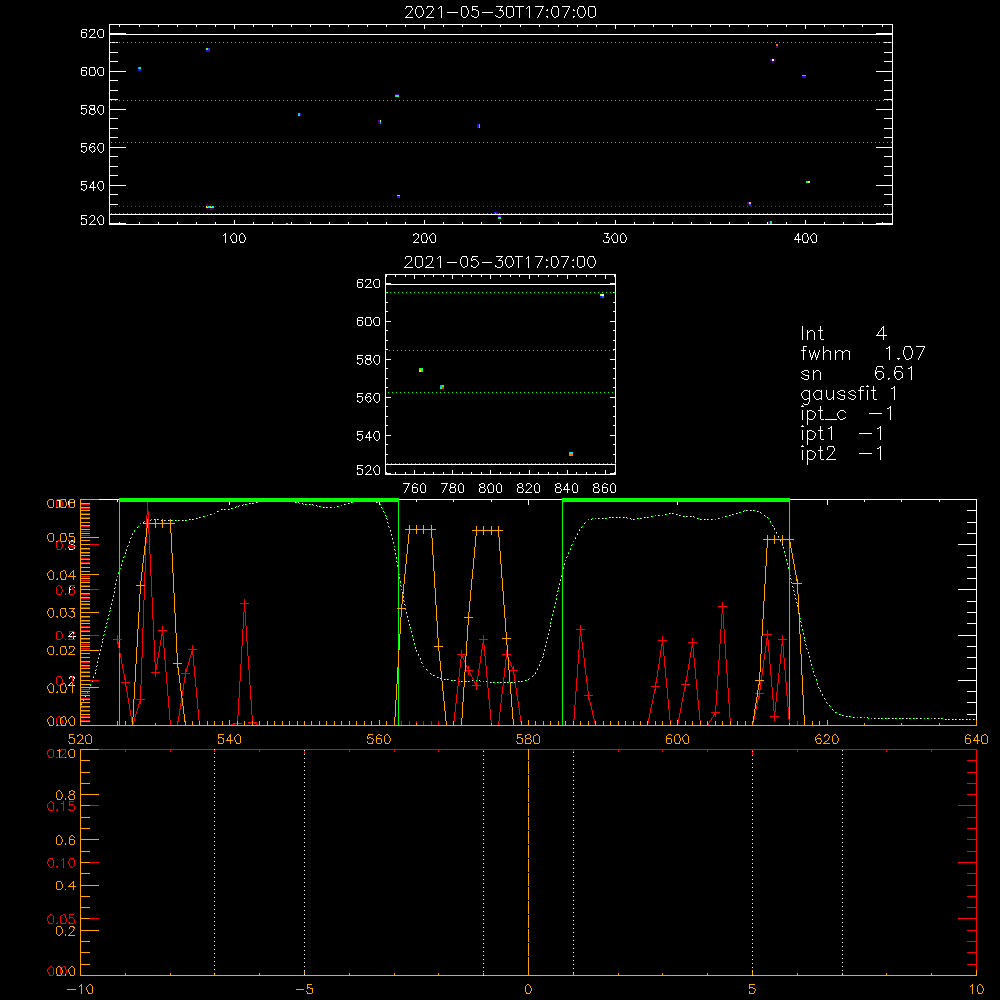Image resolution: width=1000 pixels, height=1000 pixels.
Task: Click x-axis label 800 on middle plot
Action: tap(490, 489)
